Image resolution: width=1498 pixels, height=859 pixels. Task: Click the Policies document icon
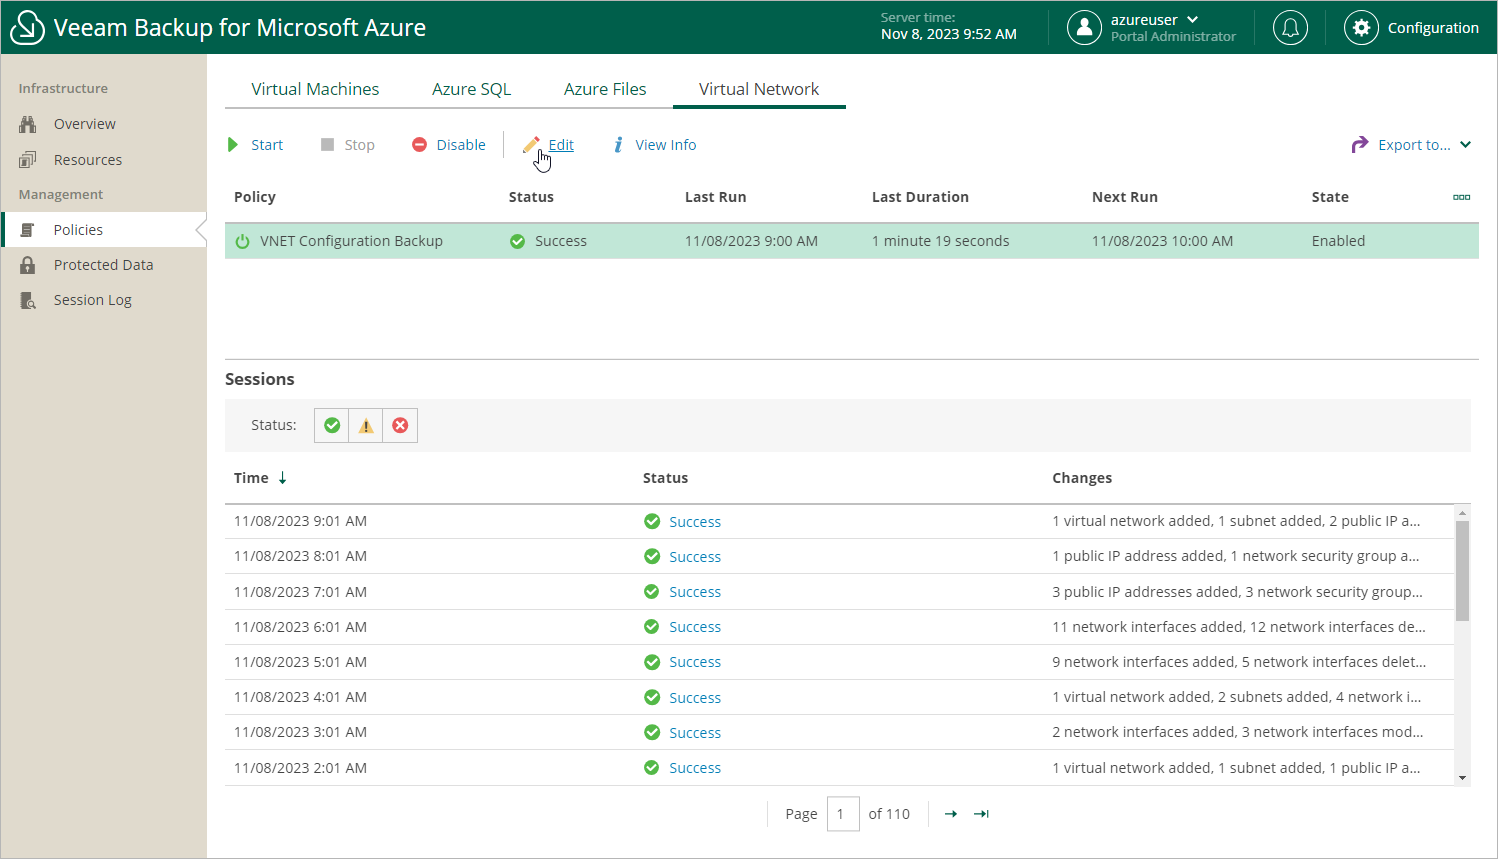point(28,230)
